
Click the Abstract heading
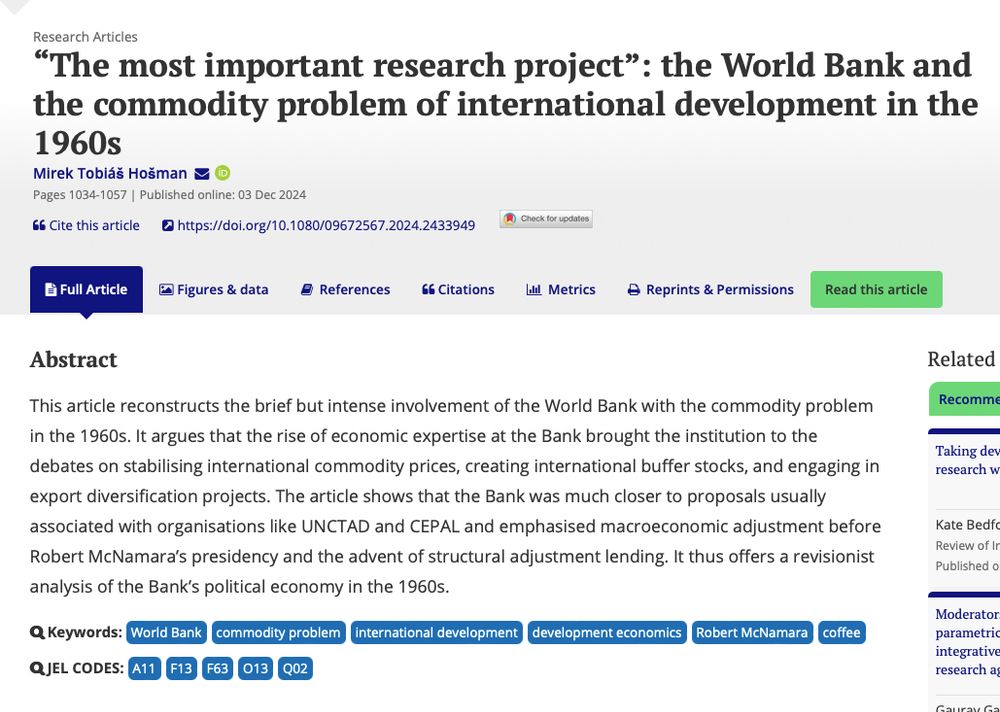[x=73, y=360]
